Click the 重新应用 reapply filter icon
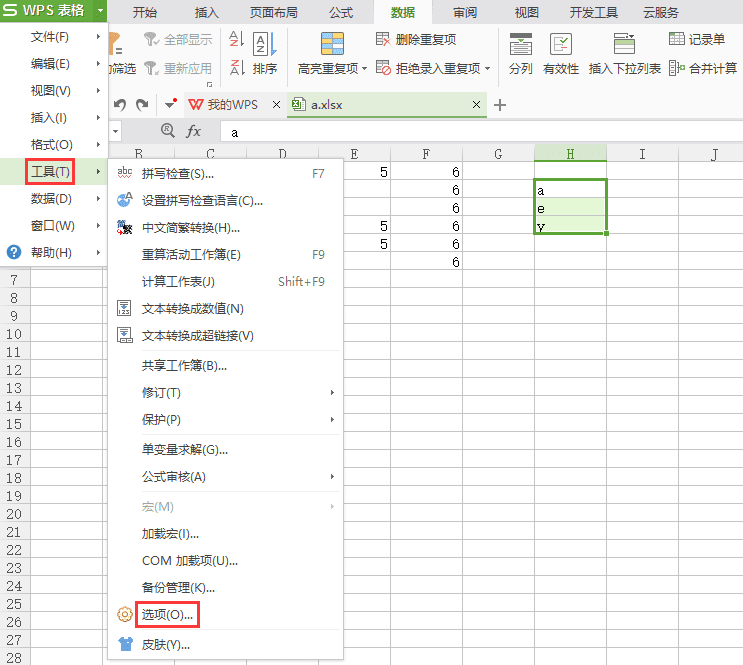The height and width of the screenshot is (665, 743). tap(151, 68)
